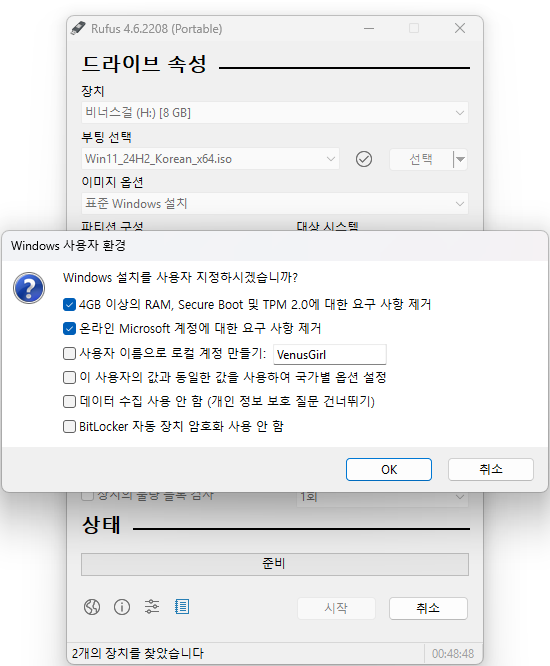Screen dimensions: 550x666
Task: Toggle bad blocks check checkbox in Rufus
Action: pyautogui.click(x=87, y=495)
